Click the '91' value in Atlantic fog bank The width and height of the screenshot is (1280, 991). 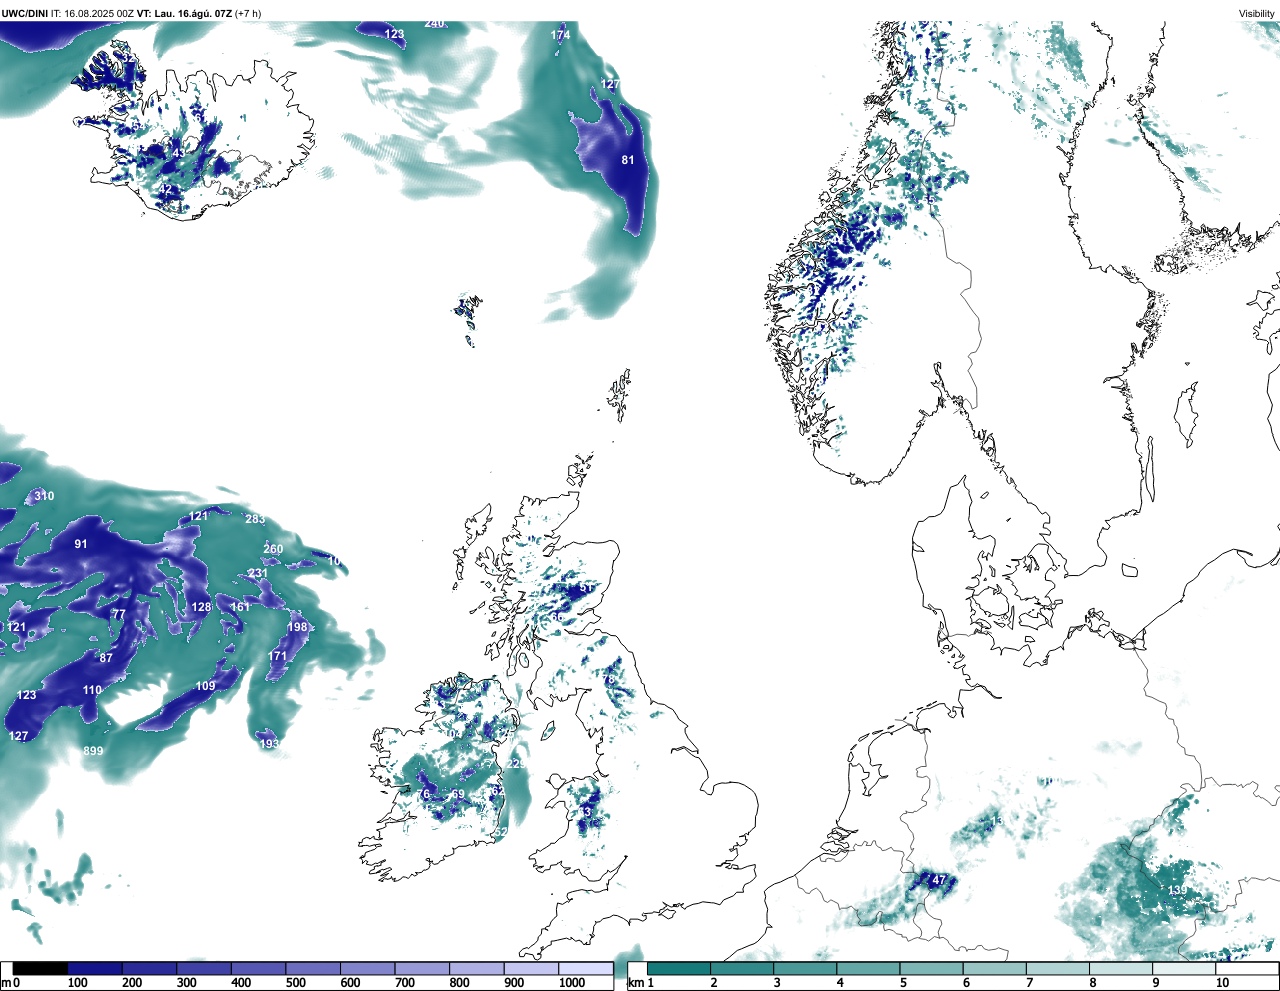click(x=81, y=544)
